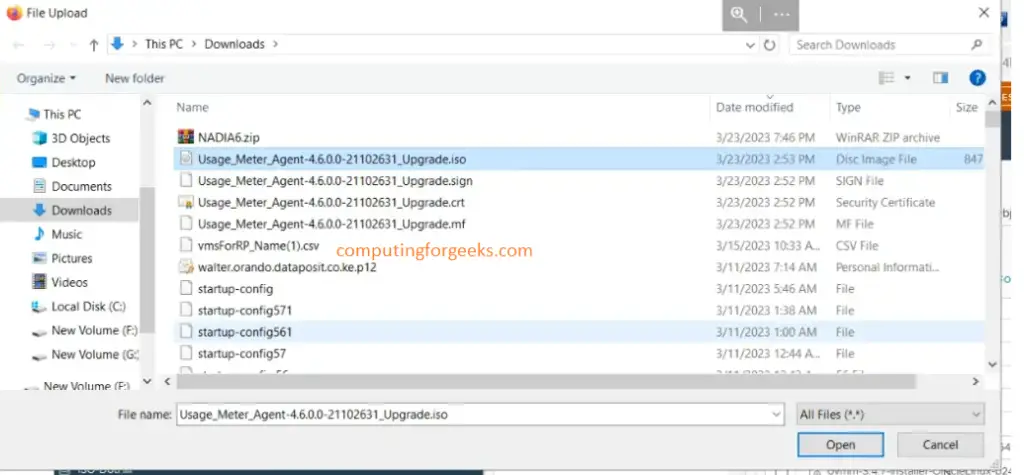Open the All Files (*.*) type dropdown
The width and height of the screenshot is (1024, 475).
(x=891, y=414)
